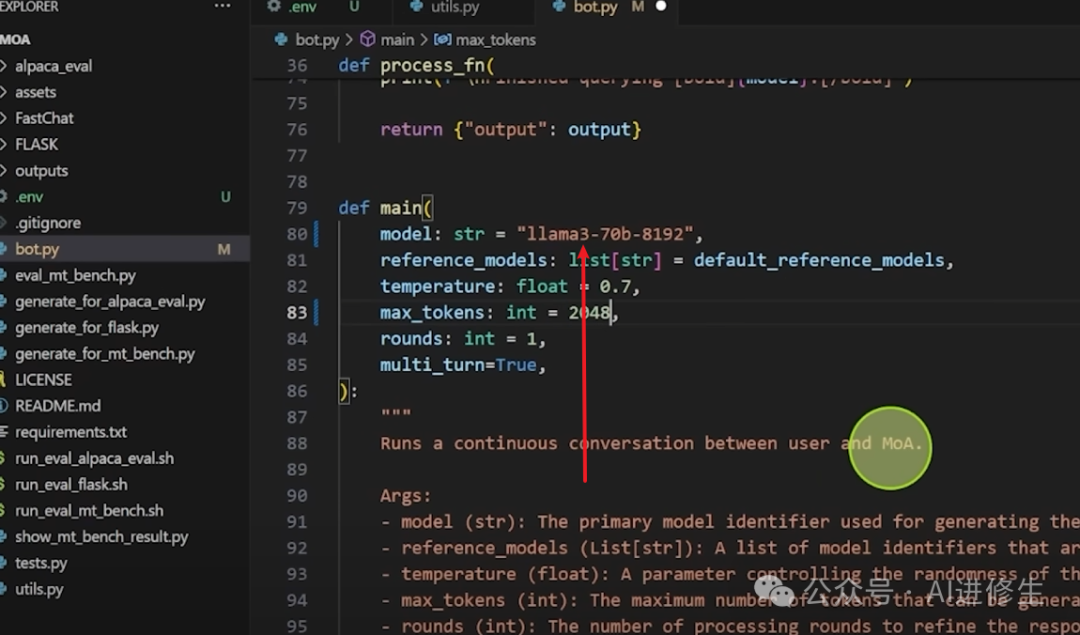Open generate_for_alpaca_eval.py file
This screenshot has width=1080, height=635.
click(x=110, y=302)
